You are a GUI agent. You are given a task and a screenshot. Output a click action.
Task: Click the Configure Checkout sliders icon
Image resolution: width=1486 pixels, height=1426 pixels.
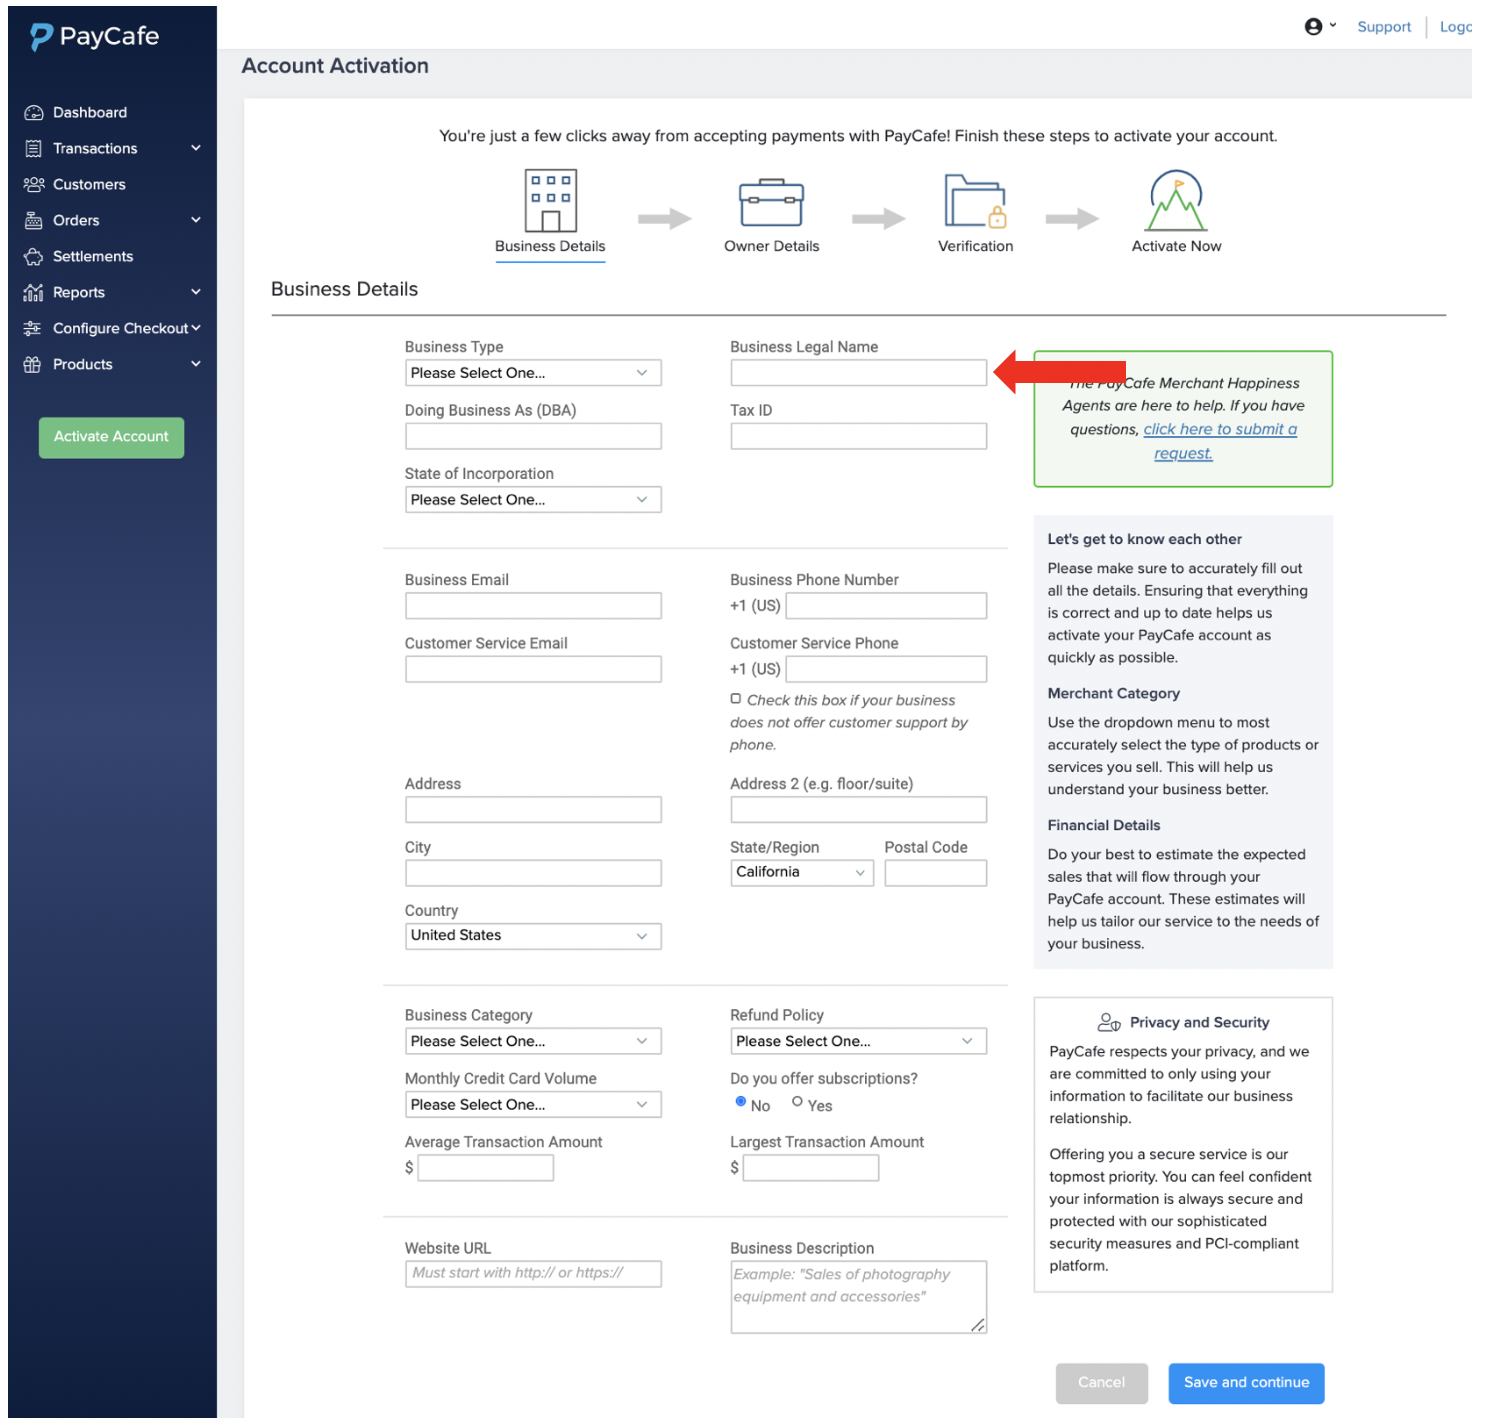[x=33, y=329]
